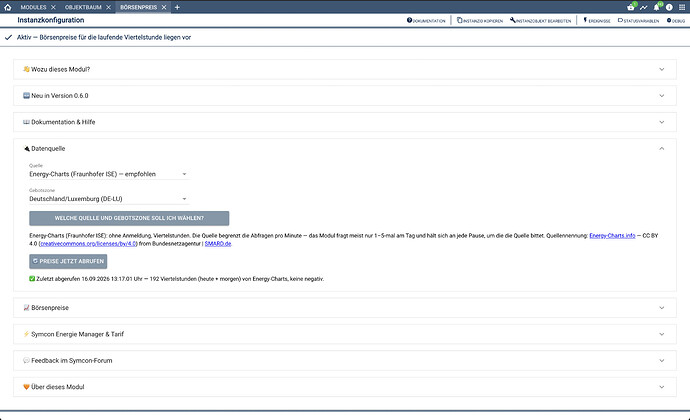This screenshot has width=690, height=420.
Task: Open the store basket icon
Action: point(631,7)
